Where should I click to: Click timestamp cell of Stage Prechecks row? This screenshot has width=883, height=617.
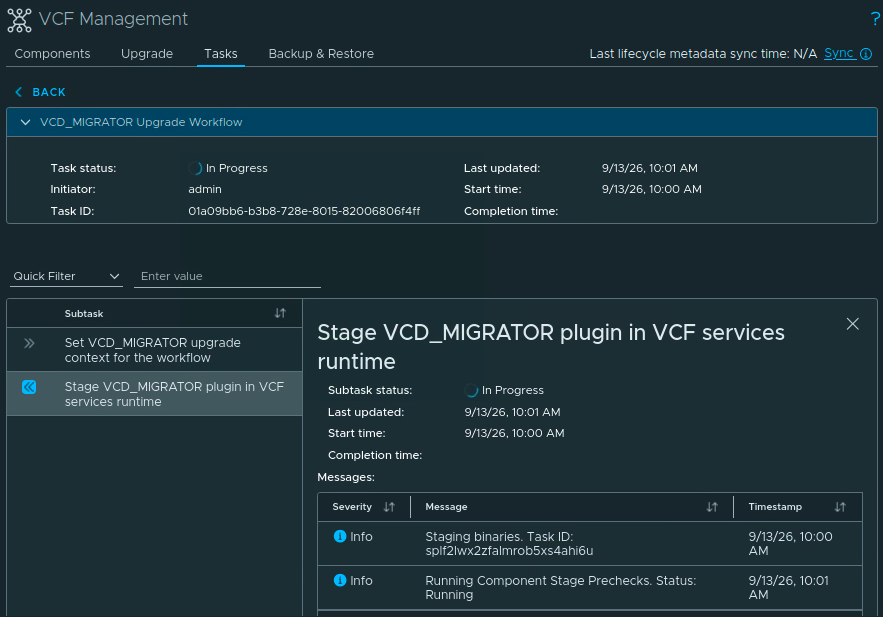point(788,587)
